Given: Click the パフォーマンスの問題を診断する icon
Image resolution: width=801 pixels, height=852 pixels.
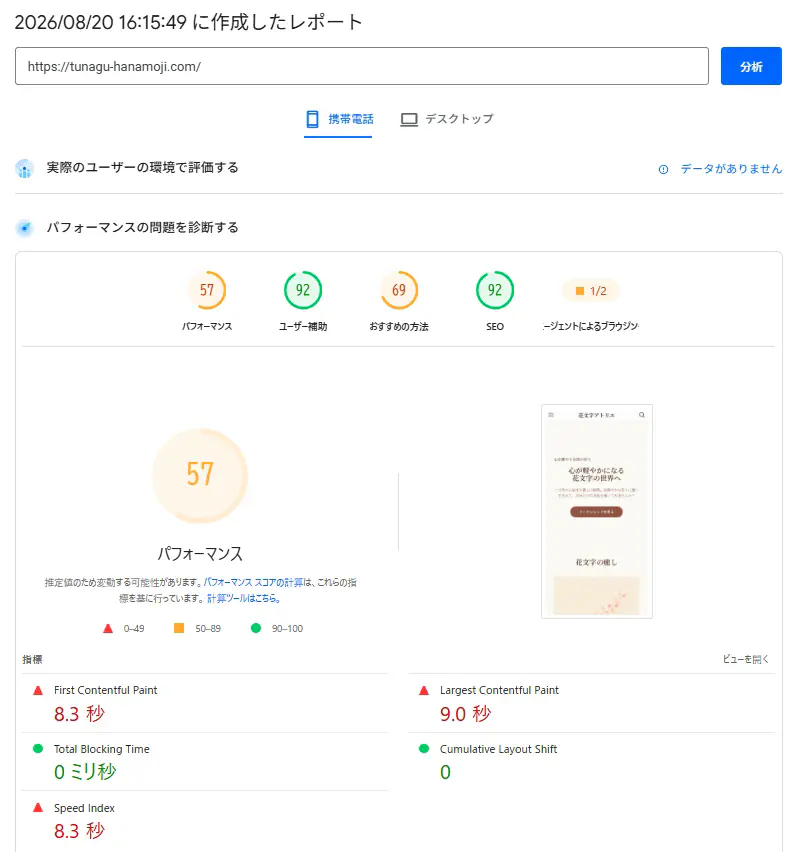Looking at the screenshot, I should point(24,228).
